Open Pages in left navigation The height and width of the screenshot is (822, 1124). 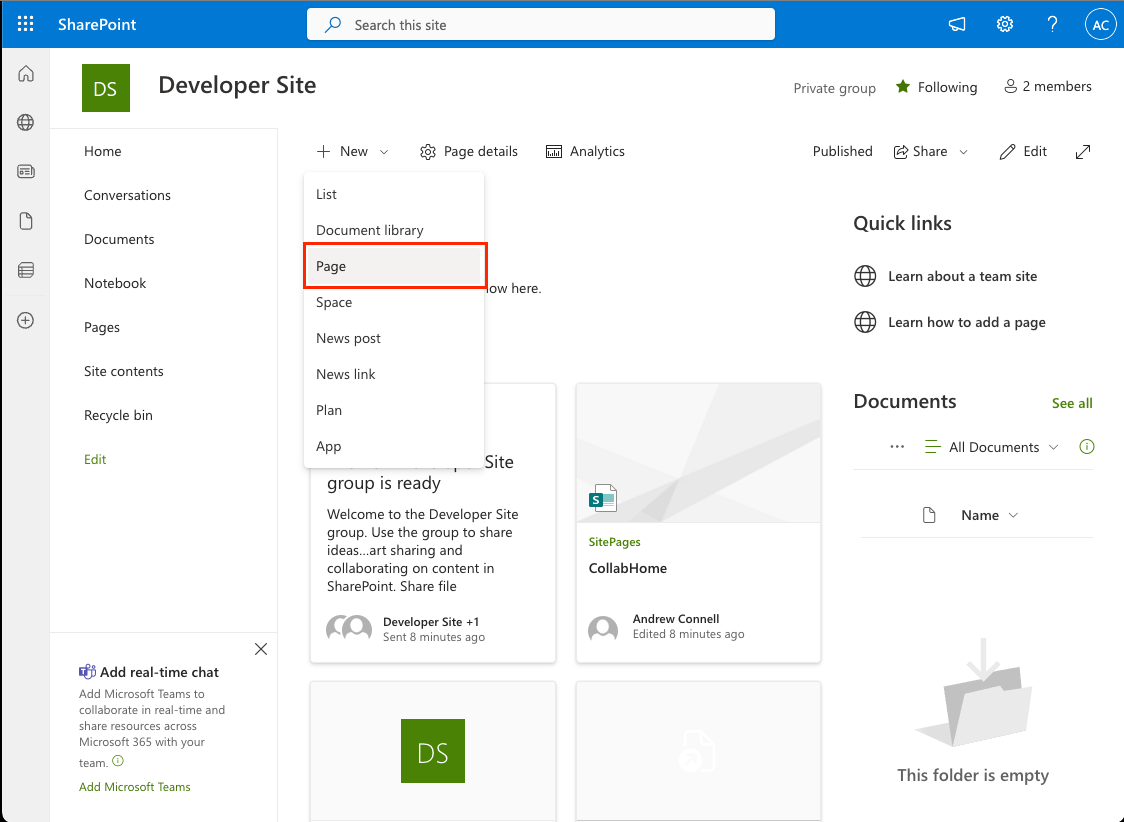pos(102,328)
